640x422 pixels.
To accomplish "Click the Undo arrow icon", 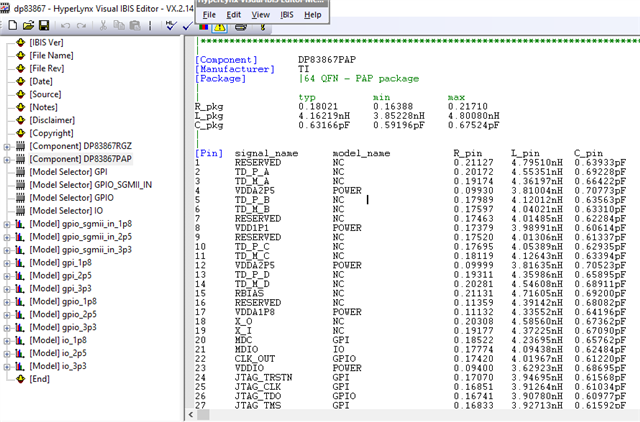I will (65, 26).
